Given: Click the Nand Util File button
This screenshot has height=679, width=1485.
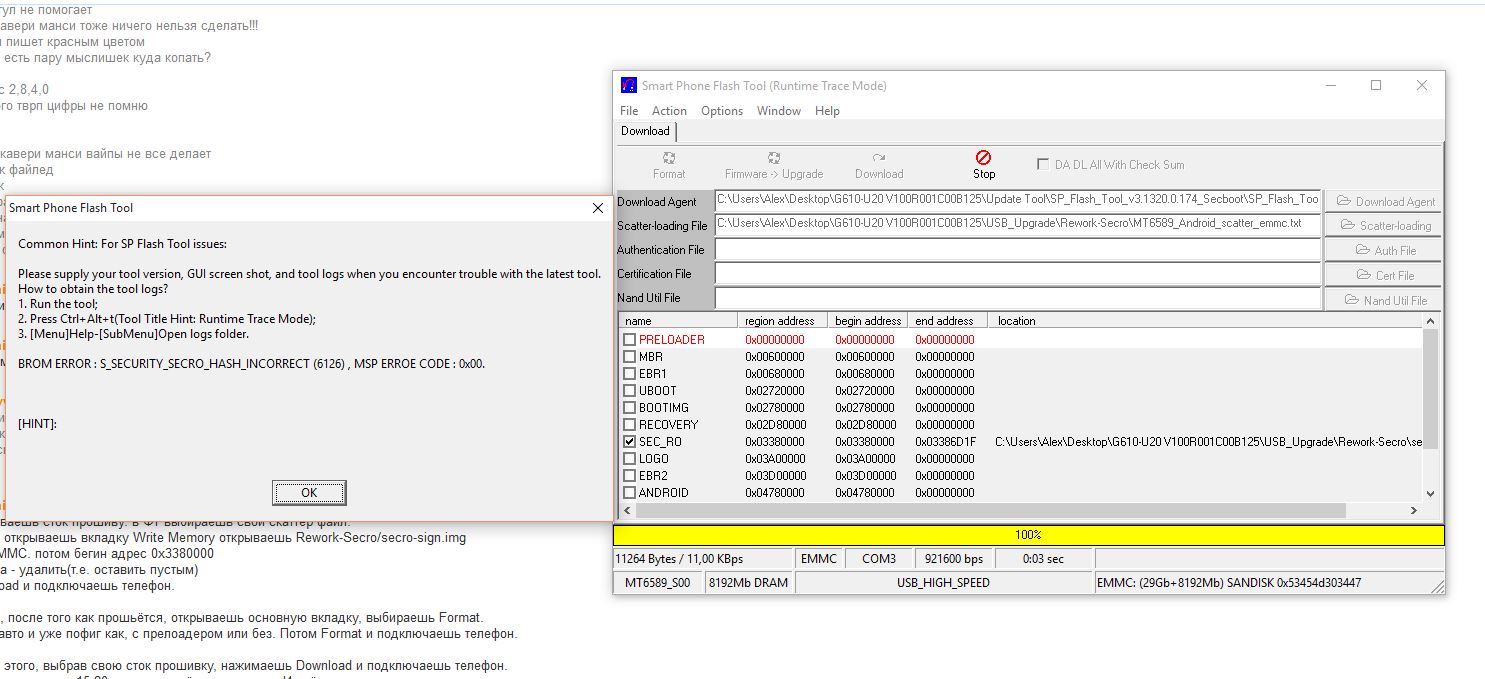Looking at the screenshot, I should 1384,300.
